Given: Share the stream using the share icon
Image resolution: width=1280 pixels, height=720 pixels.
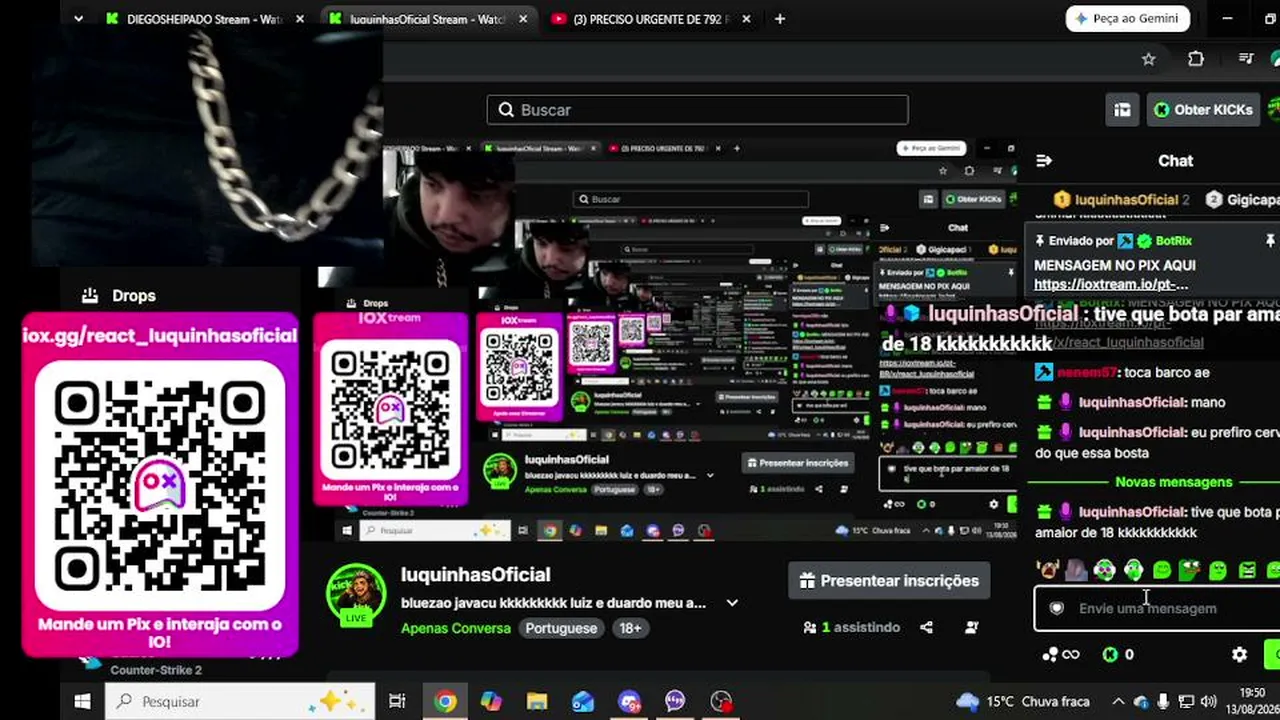Looking at the screenshot, I should [x=926, y=628].
